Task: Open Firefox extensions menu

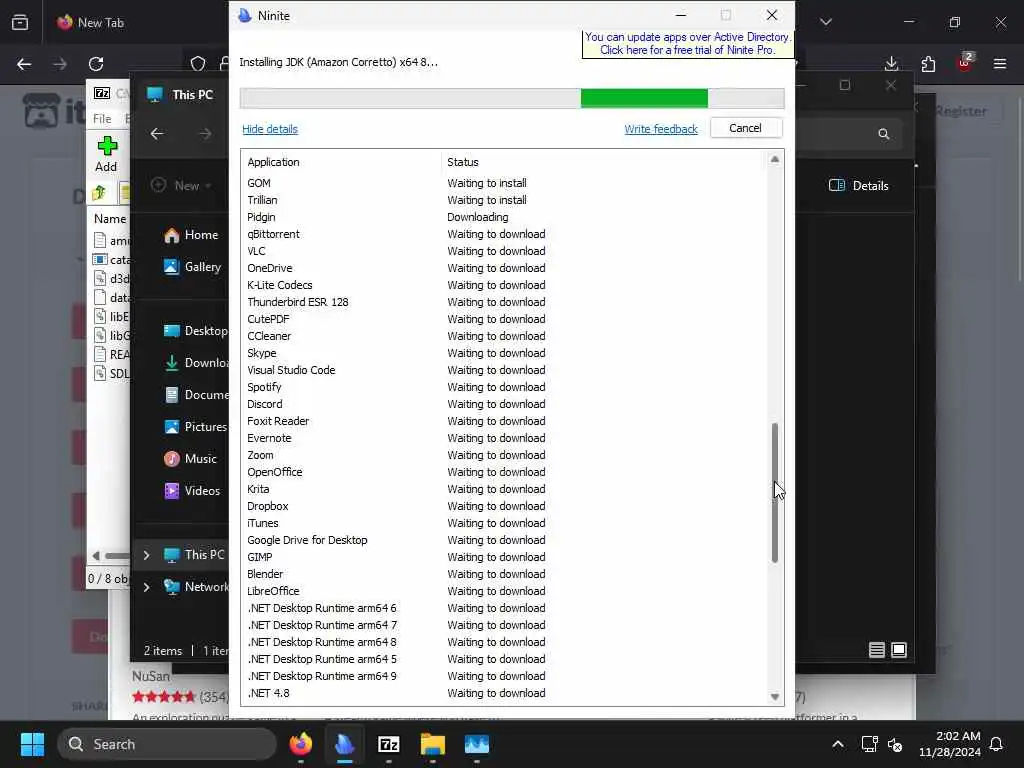Action: [928, 64]
